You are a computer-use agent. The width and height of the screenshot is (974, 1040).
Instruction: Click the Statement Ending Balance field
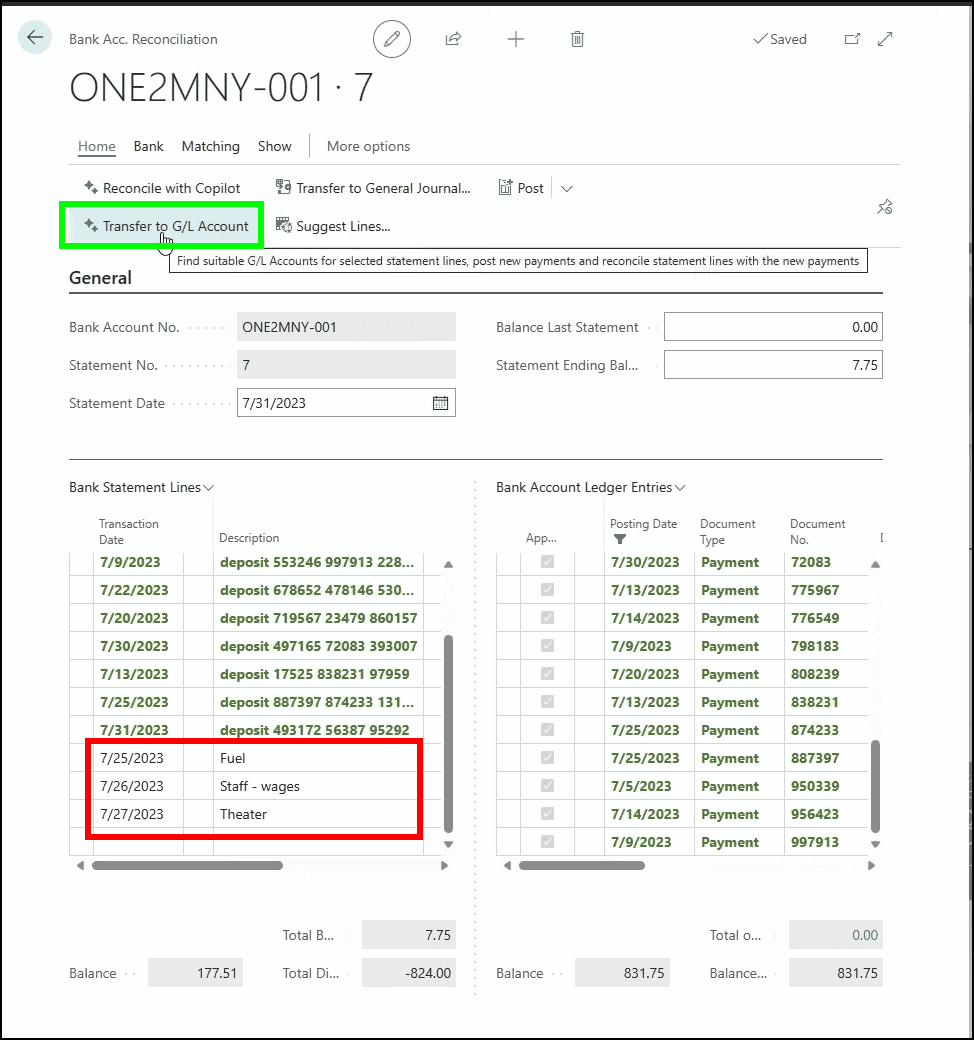tap(773, 365)
